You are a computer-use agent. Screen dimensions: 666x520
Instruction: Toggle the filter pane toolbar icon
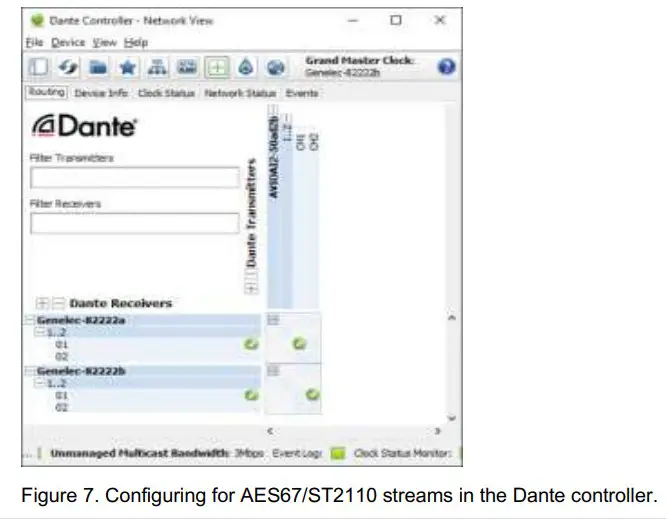point(38,67)
